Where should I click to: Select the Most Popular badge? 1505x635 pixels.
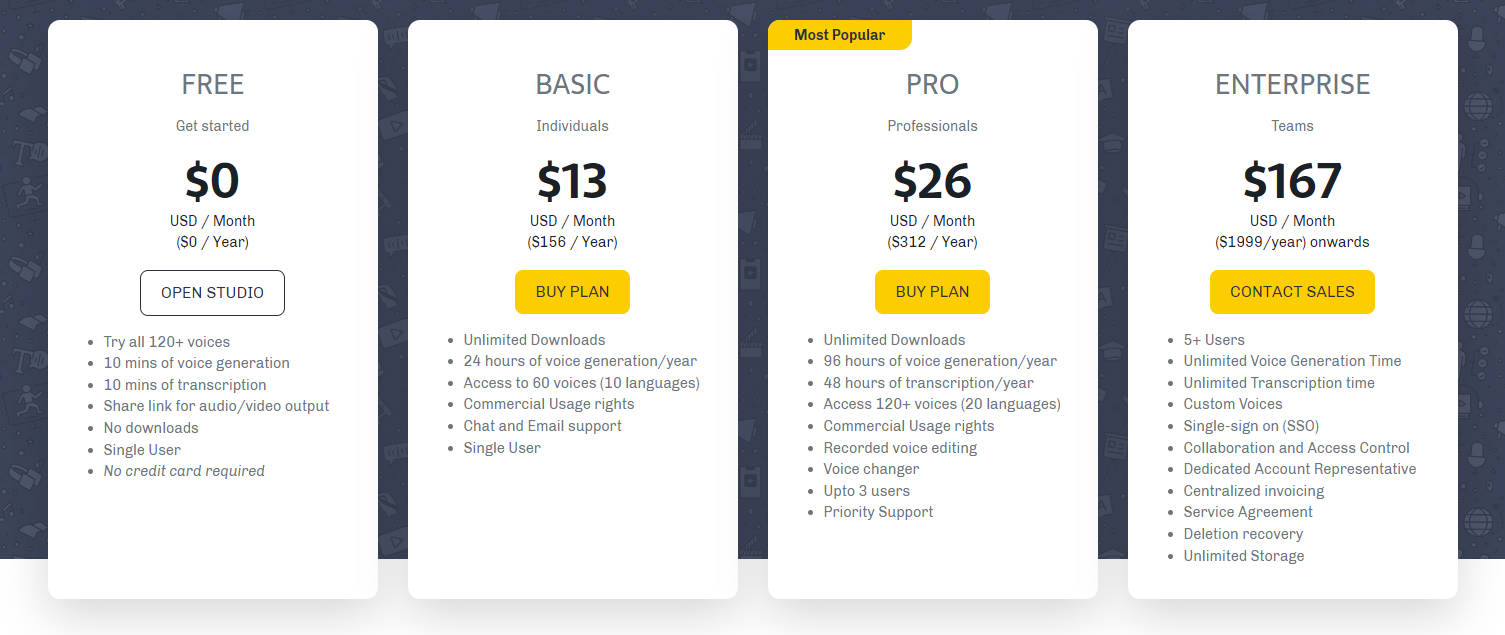(839, 35)
